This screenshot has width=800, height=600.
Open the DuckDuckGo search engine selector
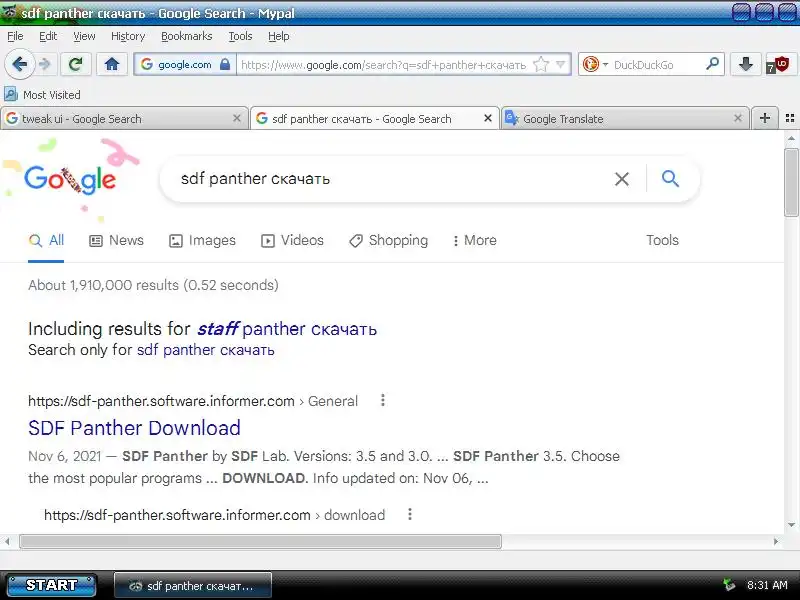pyautogui.click(x=595, y=64)
